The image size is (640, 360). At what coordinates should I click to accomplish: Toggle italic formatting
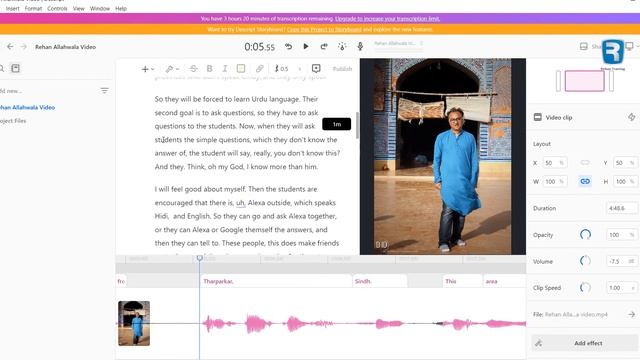click(224, 69)
